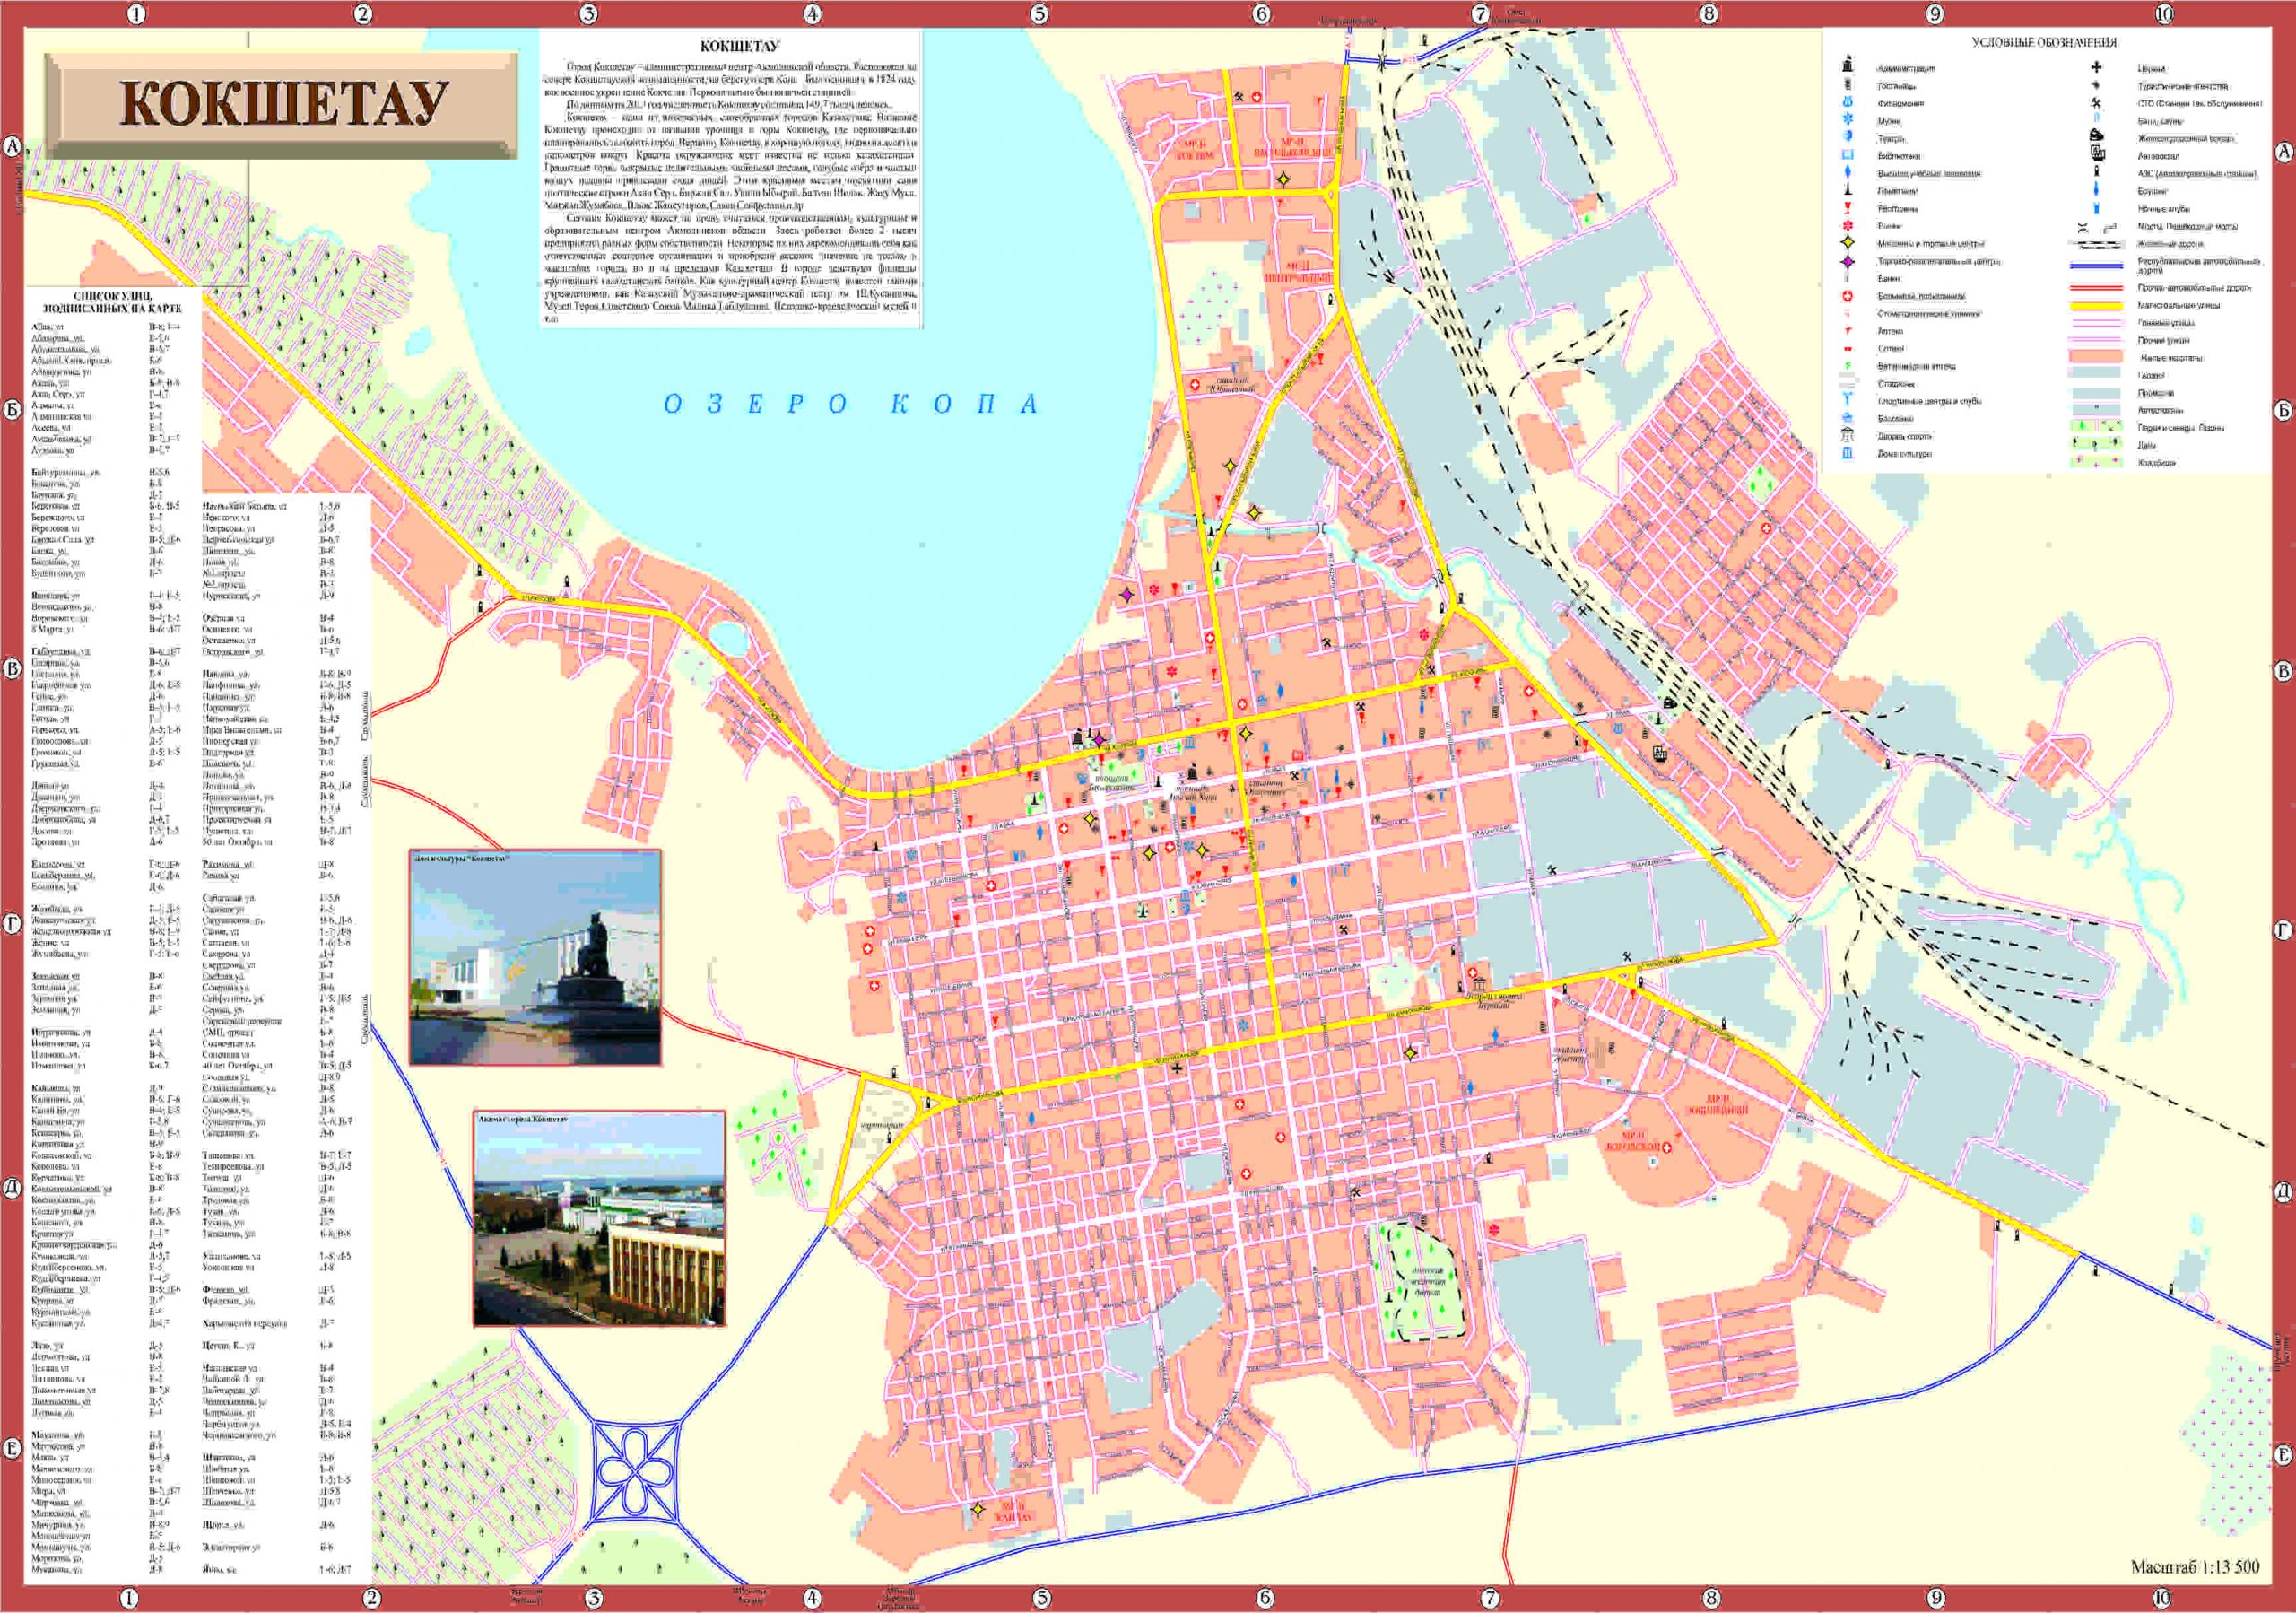Click grid column marker 3 on the bottom border
The image size is (2296, 1613).
[x=593, y=1599]
